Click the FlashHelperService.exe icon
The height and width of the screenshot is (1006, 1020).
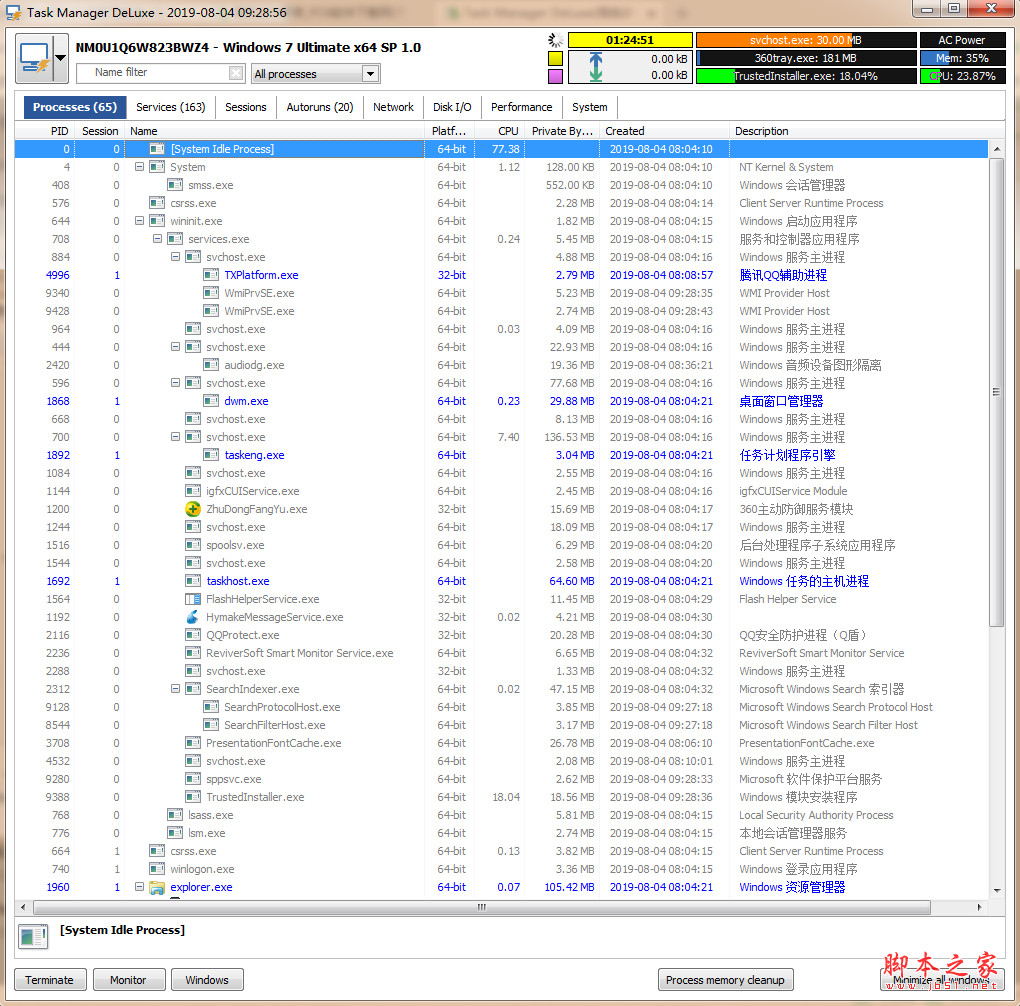(193, 599)
